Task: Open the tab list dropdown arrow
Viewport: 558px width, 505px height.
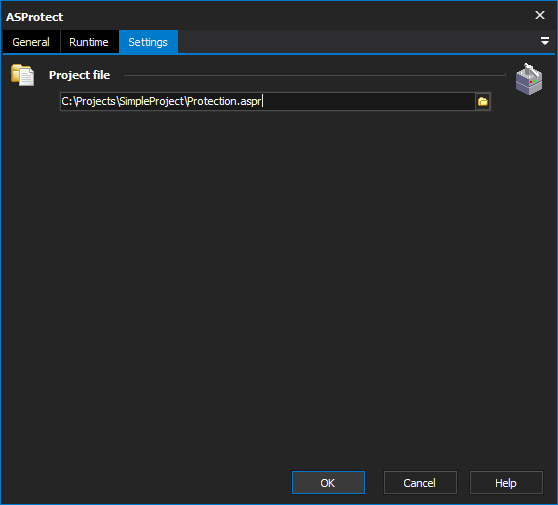Action: point(544,41)
